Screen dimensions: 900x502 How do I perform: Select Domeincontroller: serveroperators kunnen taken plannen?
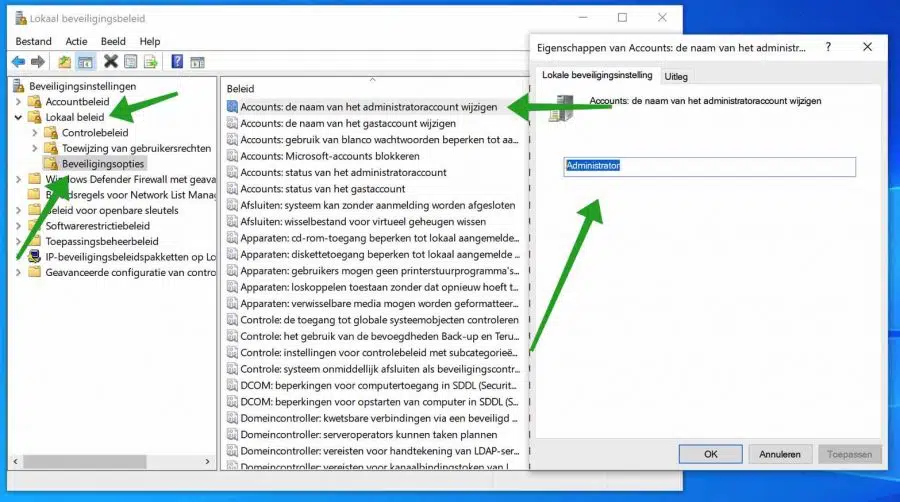(368, 434)
